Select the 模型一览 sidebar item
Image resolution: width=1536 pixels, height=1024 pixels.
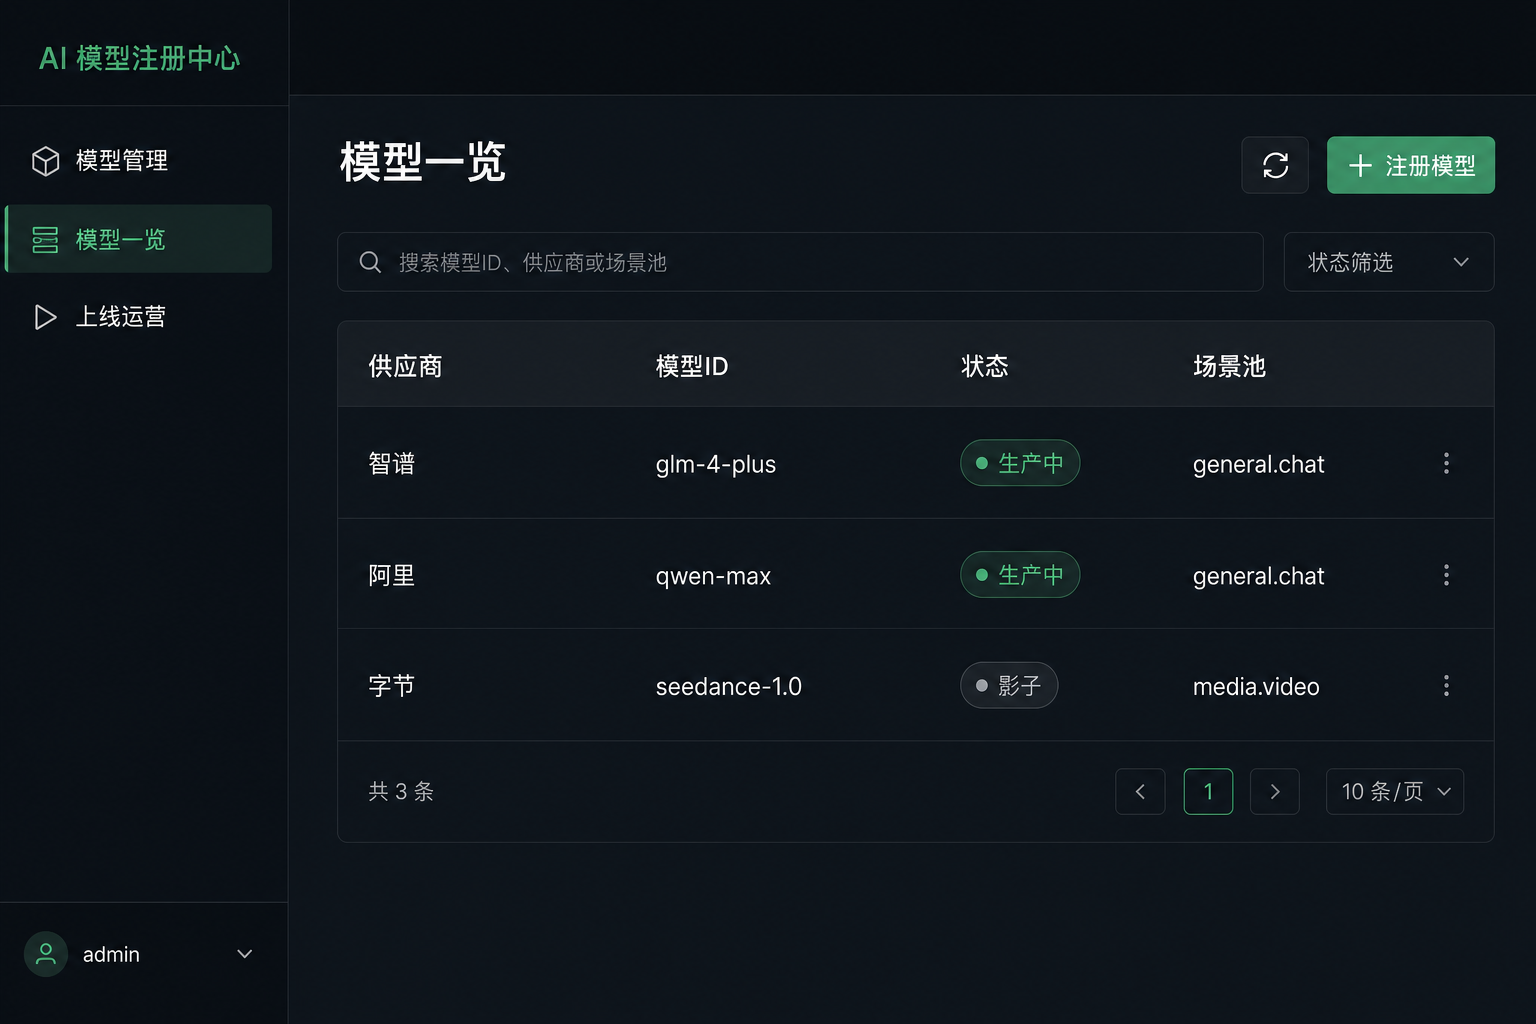click(139, 239)
